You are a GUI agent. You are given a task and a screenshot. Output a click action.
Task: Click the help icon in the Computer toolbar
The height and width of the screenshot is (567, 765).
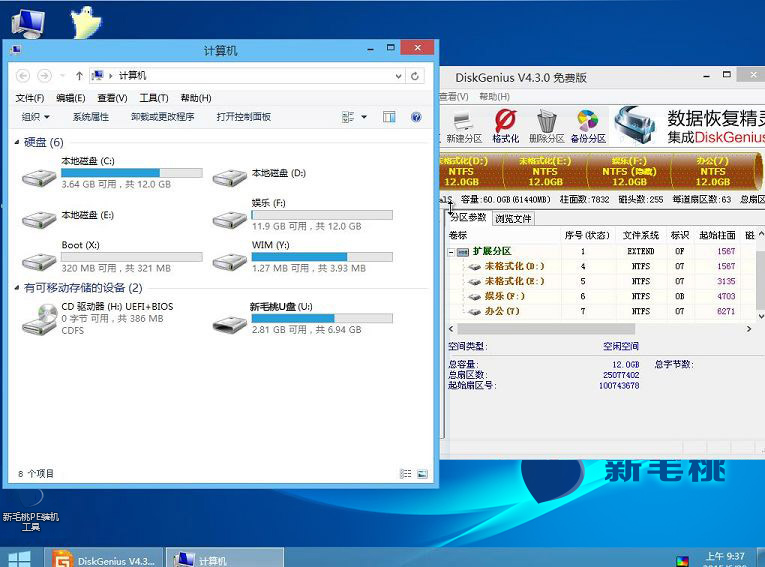point(416,117)
